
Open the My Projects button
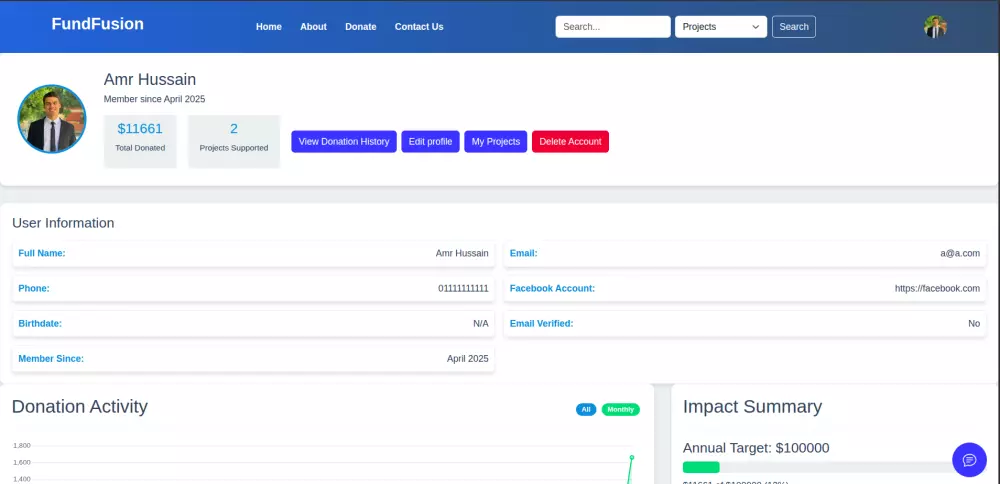496,142
